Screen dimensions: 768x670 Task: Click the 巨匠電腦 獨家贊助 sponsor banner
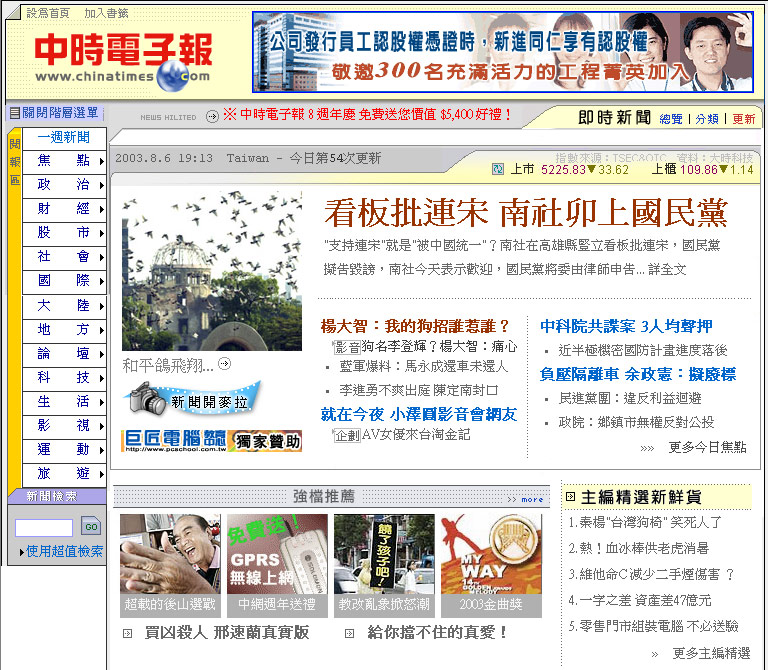(212, 441)
